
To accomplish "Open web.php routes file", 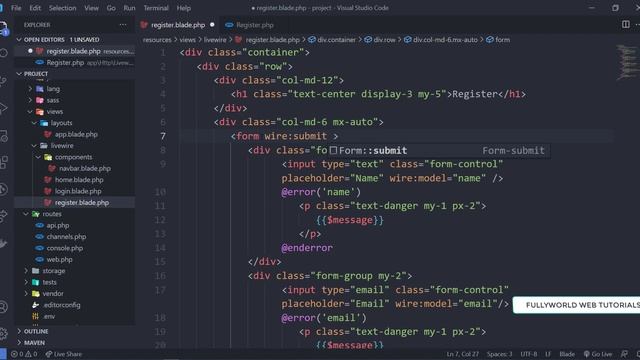I will 59,260.
